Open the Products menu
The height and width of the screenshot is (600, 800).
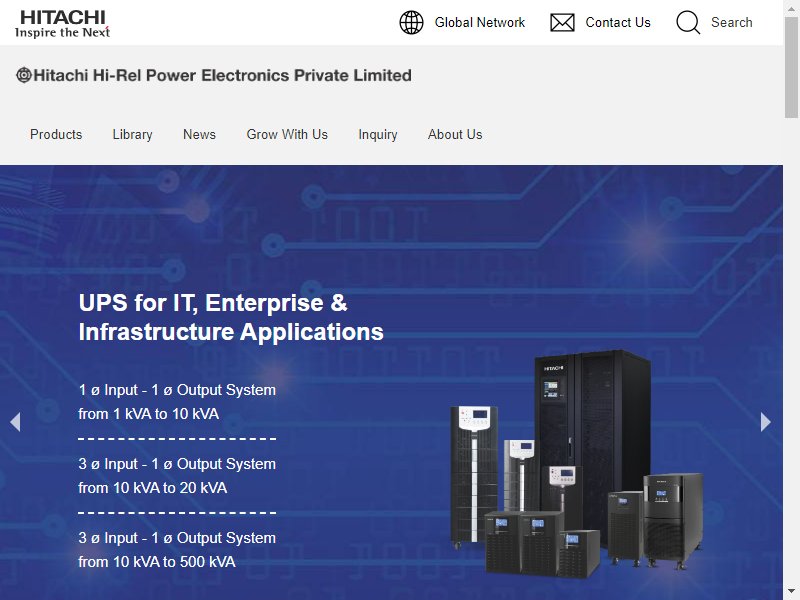(56, 134)
